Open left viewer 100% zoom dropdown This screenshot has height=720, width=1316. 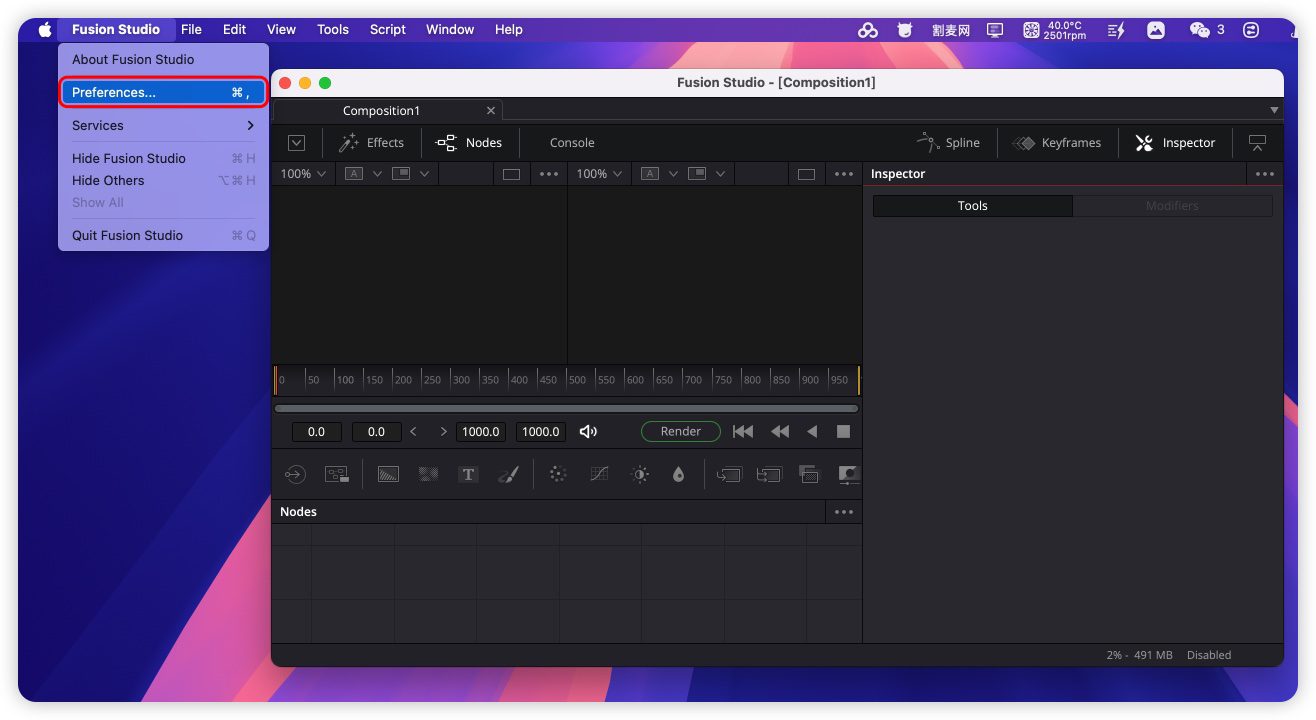coord(303,174)
